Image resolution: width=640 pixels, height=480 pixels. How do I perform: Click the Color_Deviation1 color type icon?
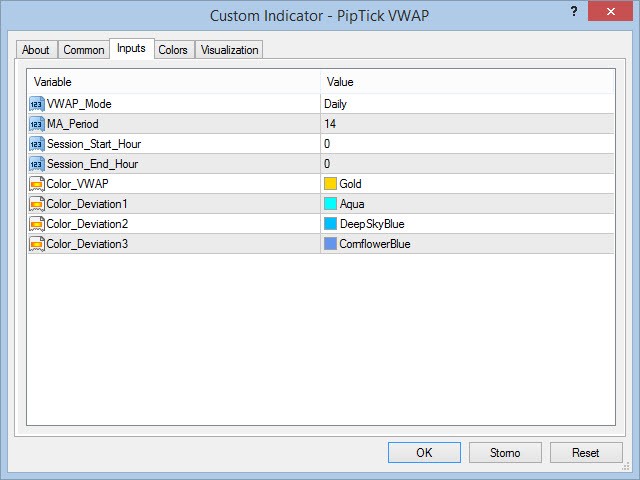click(37, 204)
